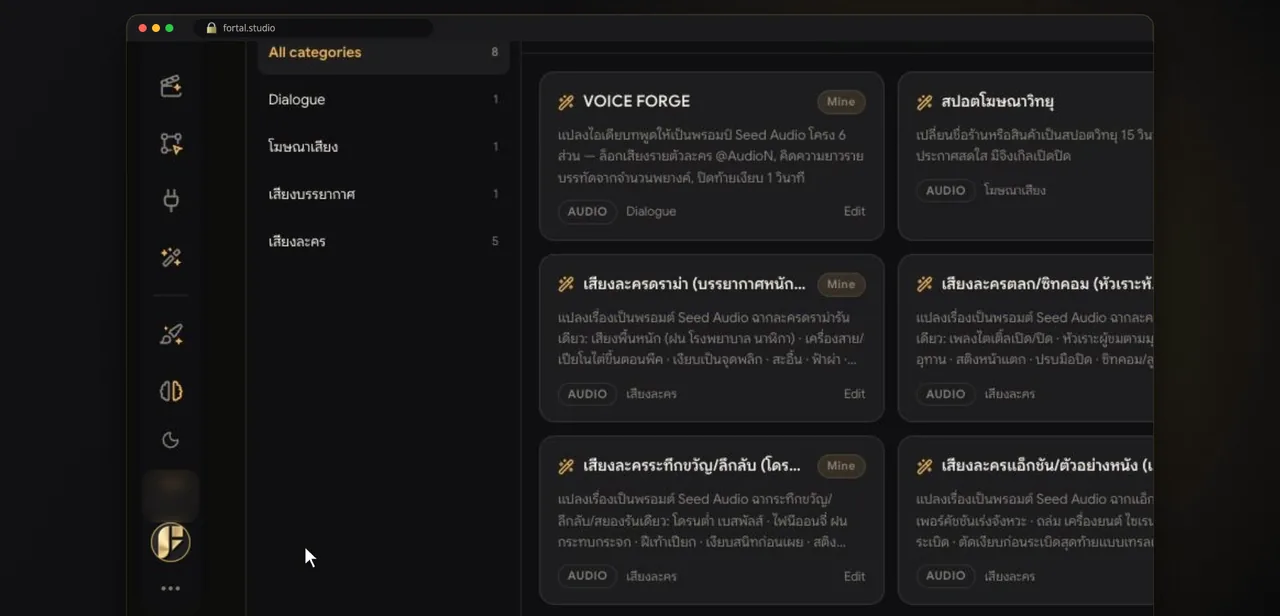
Task: Open the node-path cursor icon in the sidebar
Action: tap(171, 144)
